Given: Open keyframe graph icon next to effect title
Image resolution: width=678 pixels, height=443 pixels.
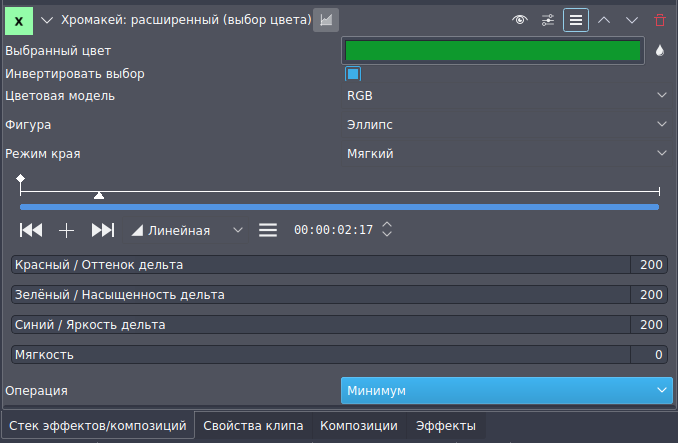Looking at the screenshot, I should click(326, 19).
